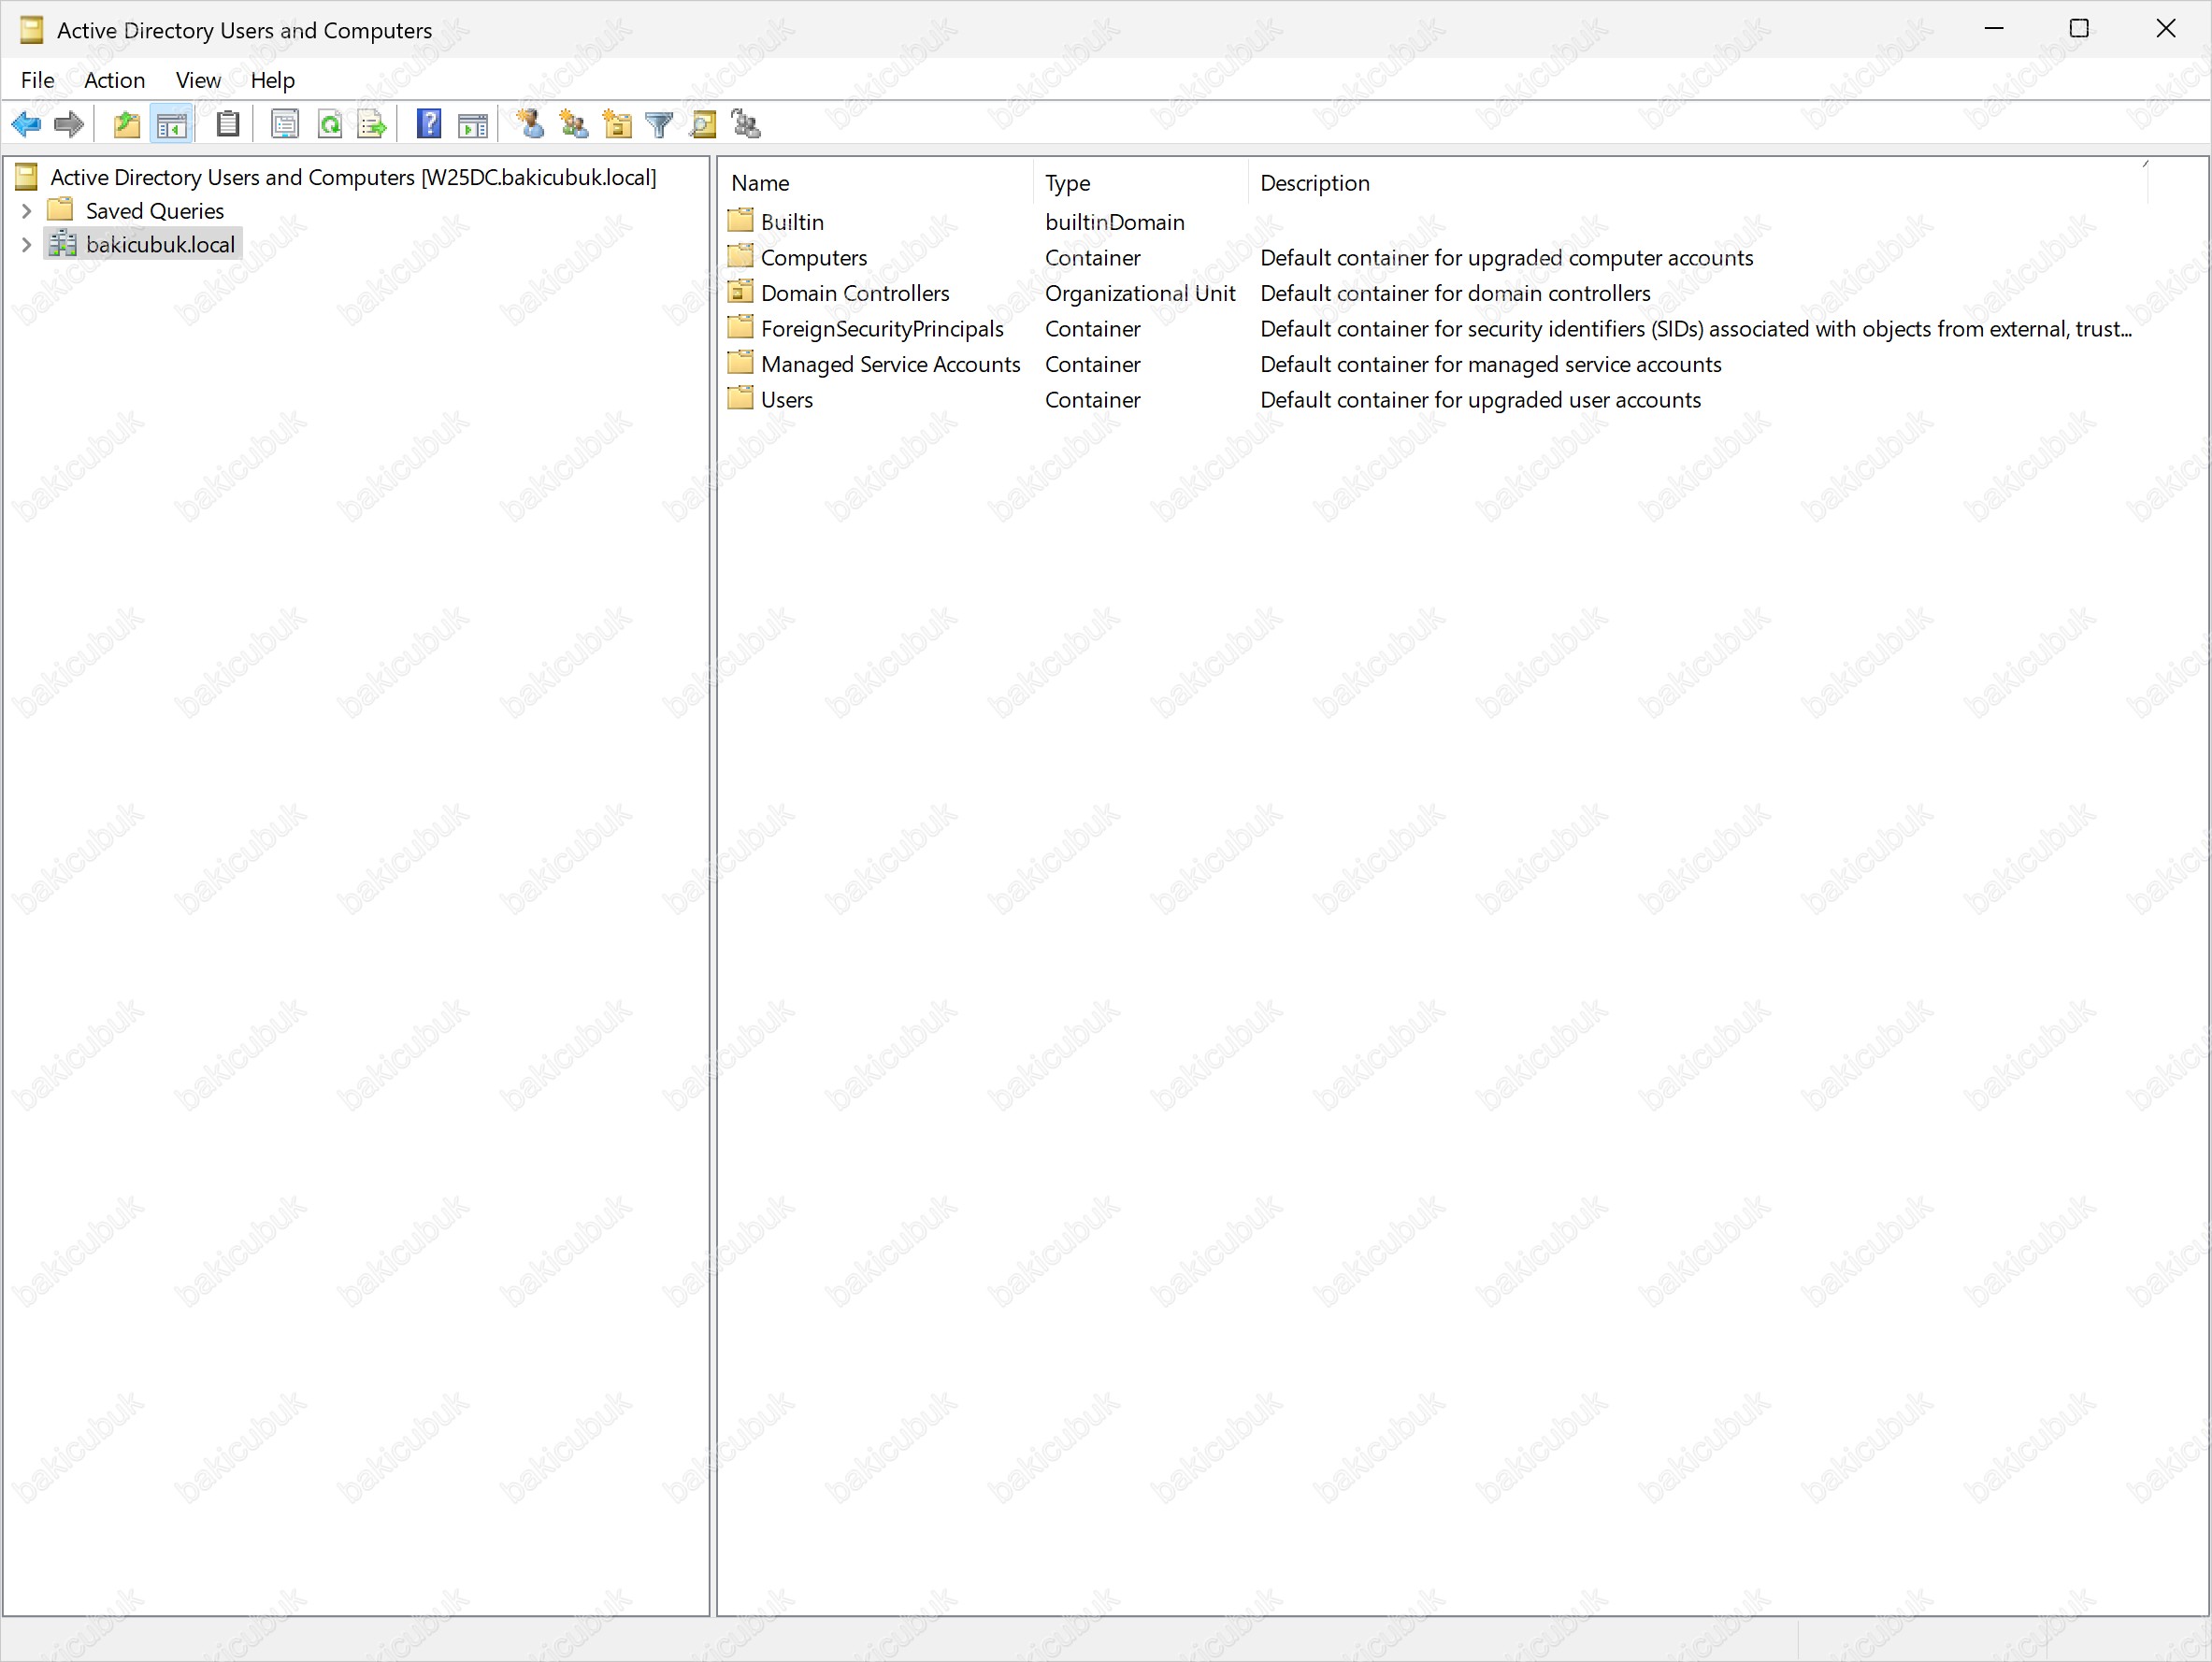Select the Users entry in list
Image resolution: width=2212 pixels, height=1662 pixels.
(x=786, y=400)
